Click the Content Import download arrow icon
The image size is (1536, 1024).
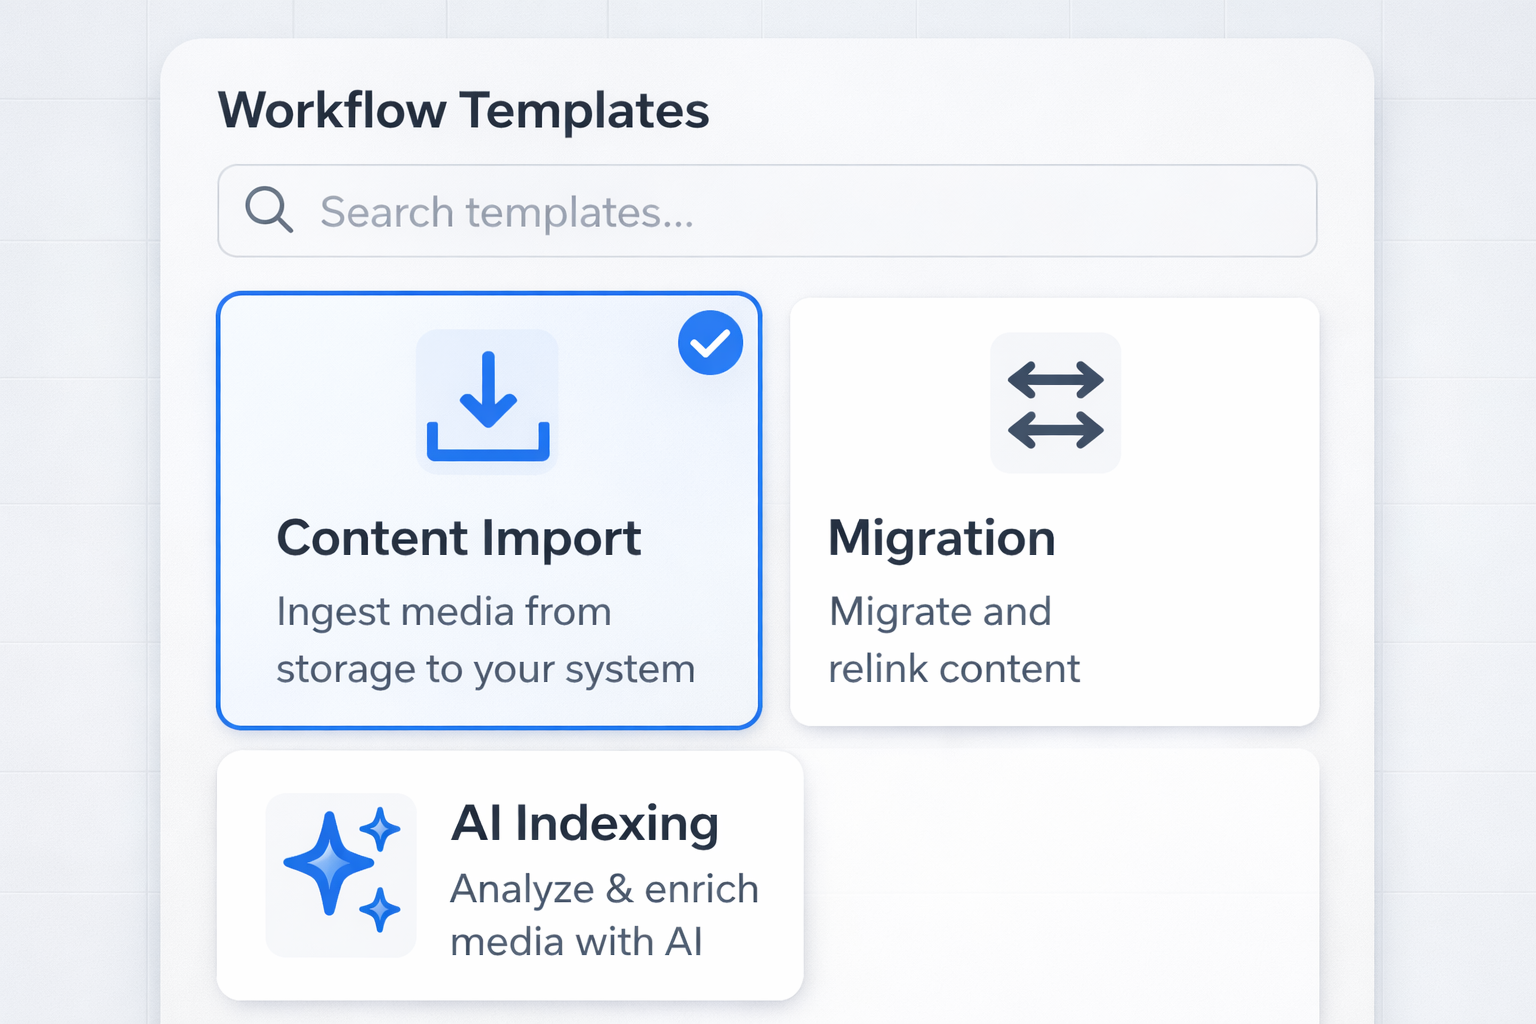488,402
